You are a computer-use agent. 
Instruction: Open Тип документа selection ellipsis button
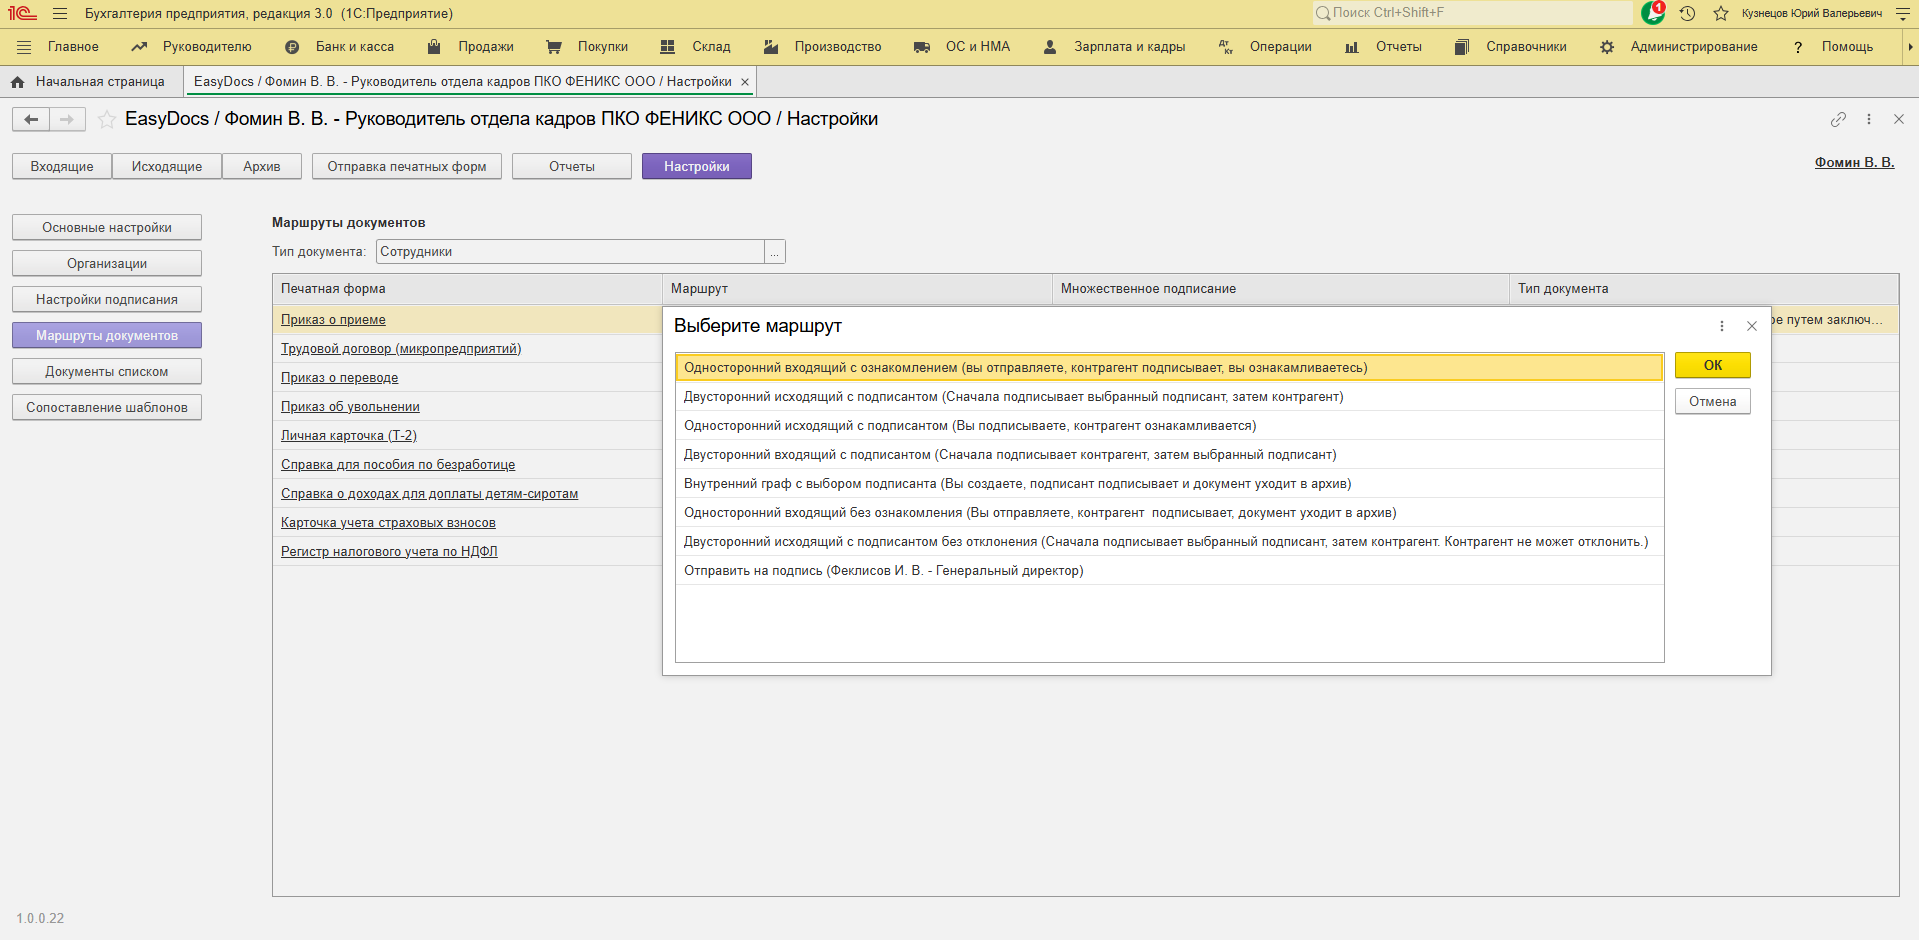point(774,252)
